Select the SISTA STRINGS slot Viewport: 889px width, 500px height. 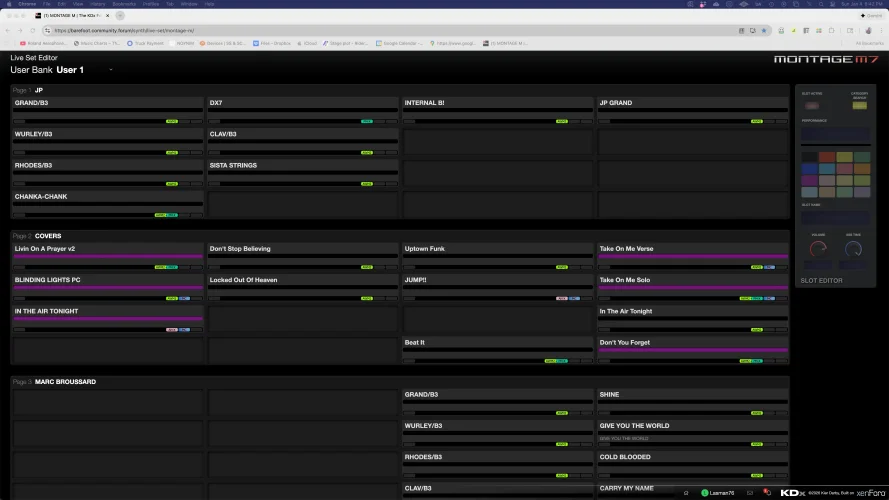[303, 173]
